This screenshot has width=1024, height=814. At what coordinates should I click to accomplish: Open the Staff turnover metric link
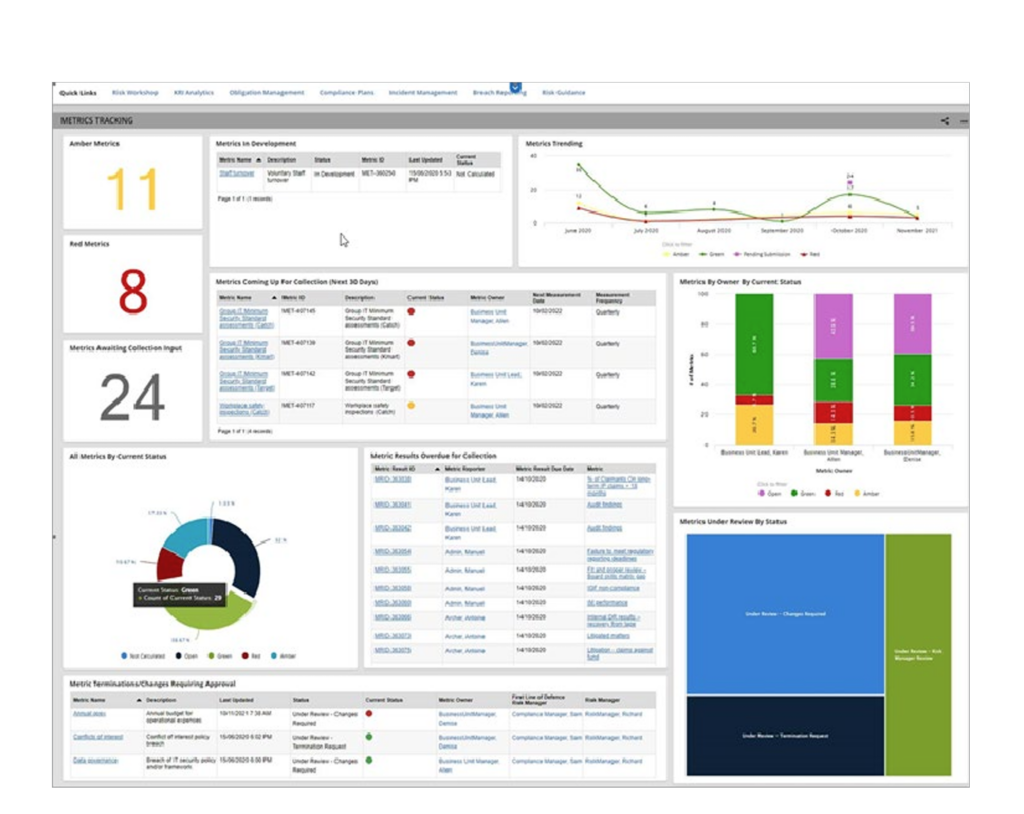click(x=236, y=173)
